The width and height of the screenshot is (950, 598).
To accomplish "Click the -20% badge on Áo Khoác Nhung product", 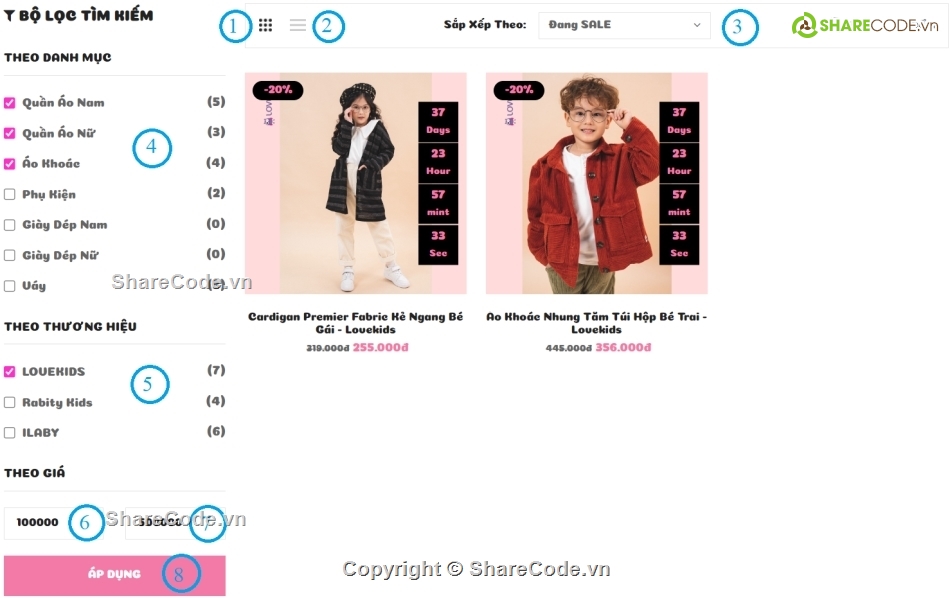I will [519, 90].
